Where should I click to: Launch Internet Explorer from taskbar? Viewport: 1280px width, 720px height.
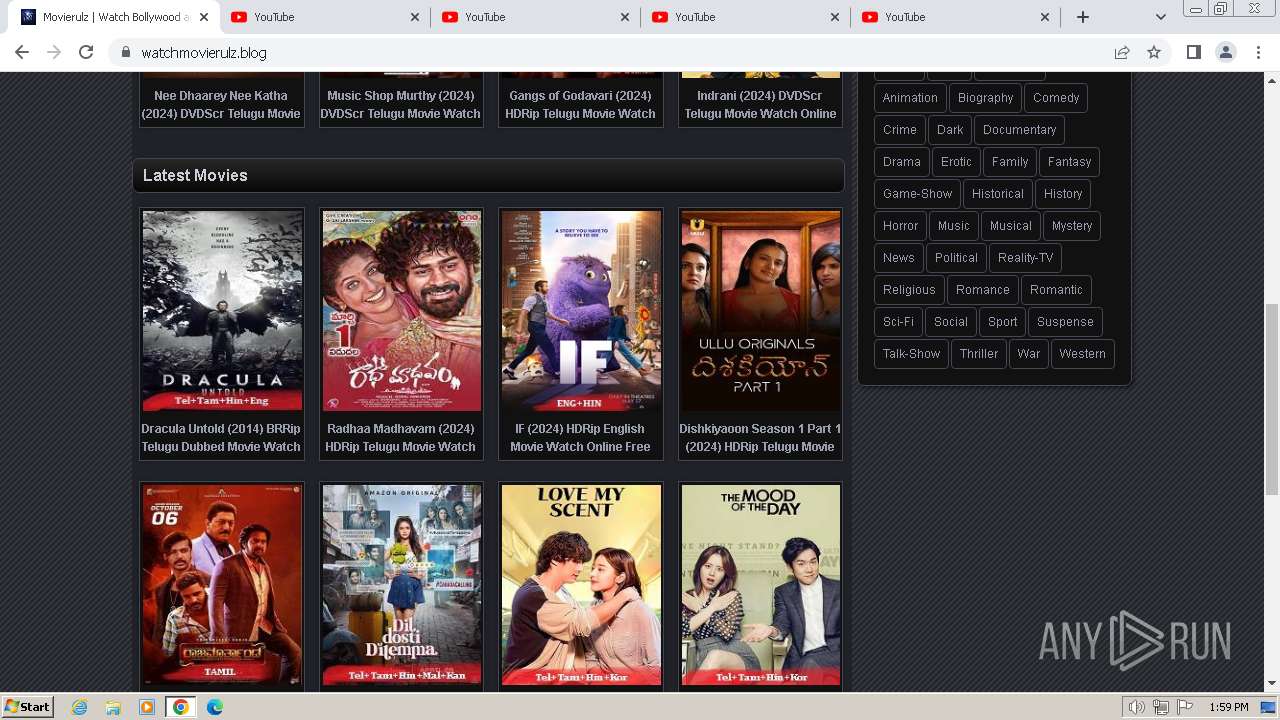click(x=79, y=707)
